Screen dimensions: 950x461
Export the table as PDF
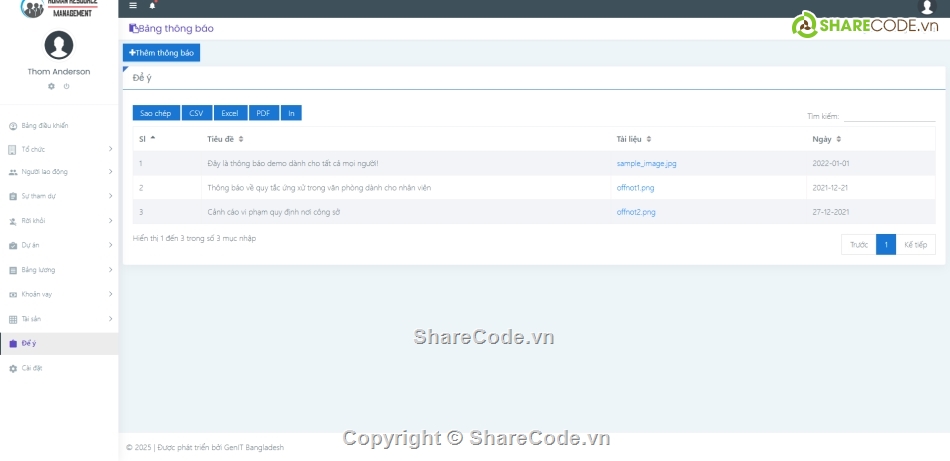pyautogui.click(x=264, y=113)
